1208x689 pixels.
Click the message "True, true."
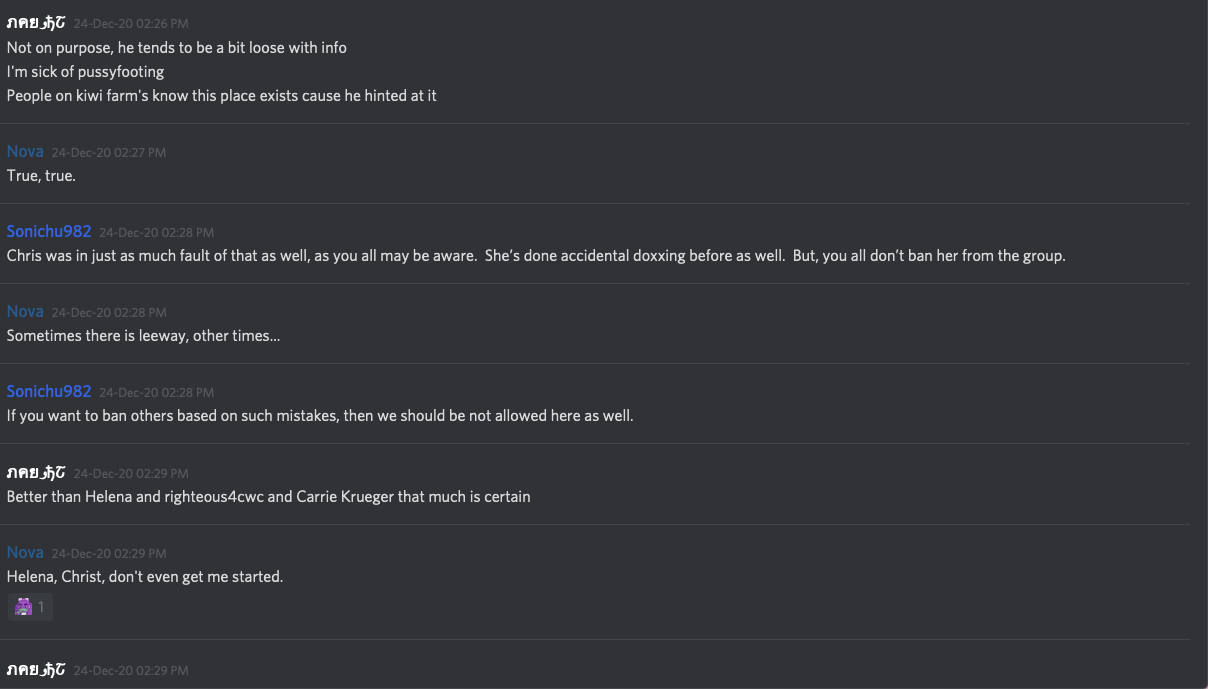(41, 176)
